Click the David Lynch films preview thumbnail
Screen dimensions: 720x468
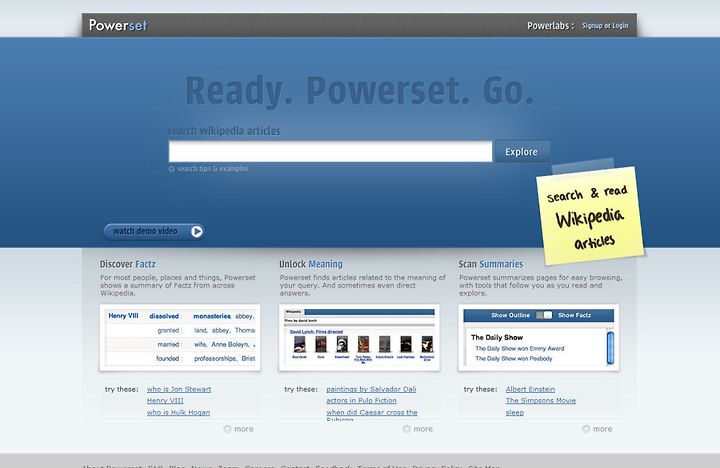point(359,338)
